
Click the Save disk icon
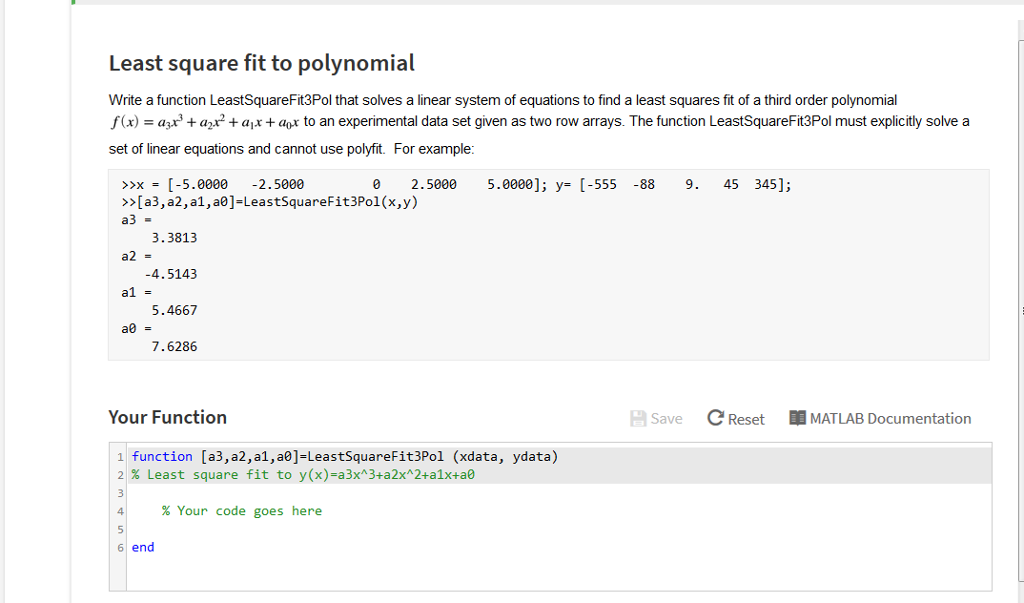point(640,418)
